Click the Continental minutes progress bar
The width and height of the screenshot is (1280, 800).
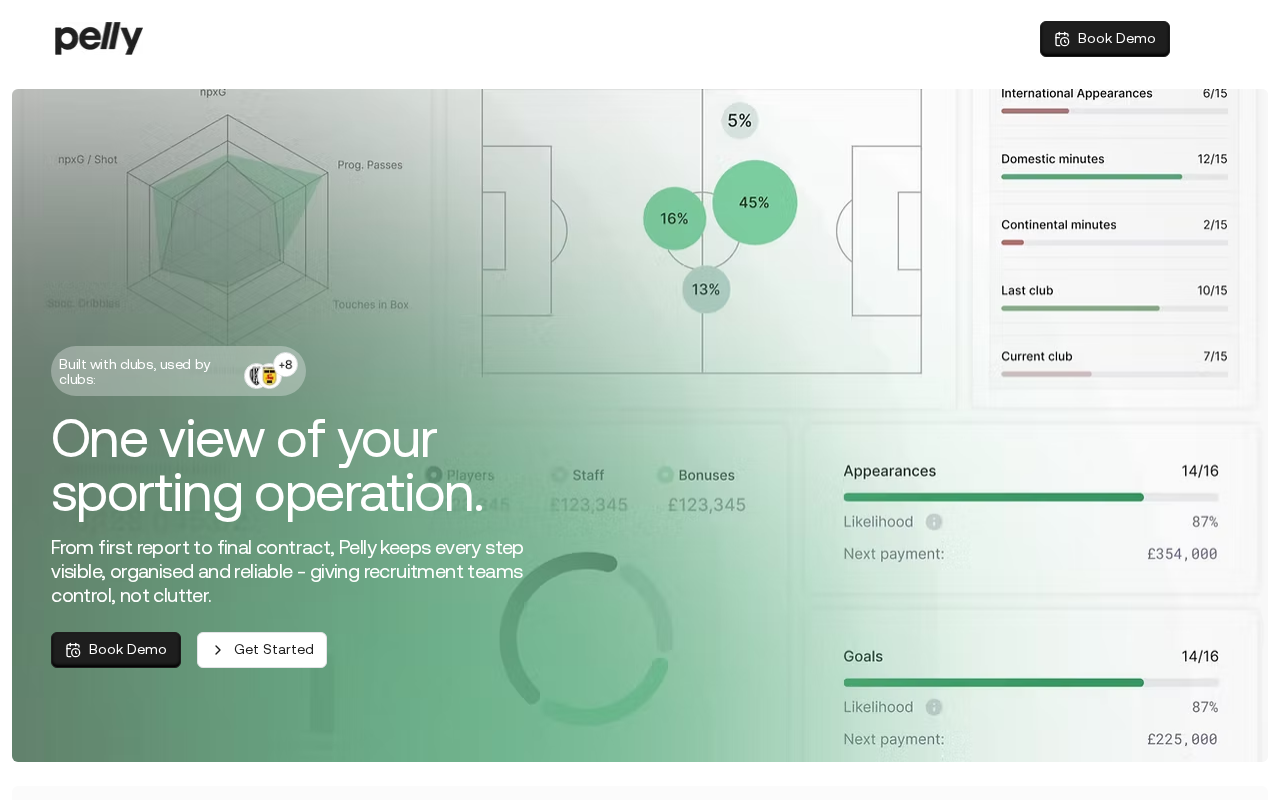click(x=1114, y=243)
